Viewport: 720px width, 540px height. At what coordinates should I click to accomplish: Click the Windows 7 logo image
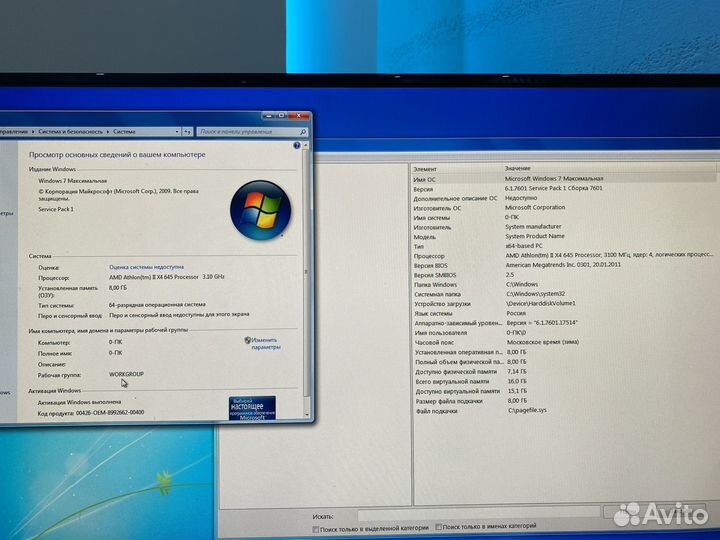258,206
